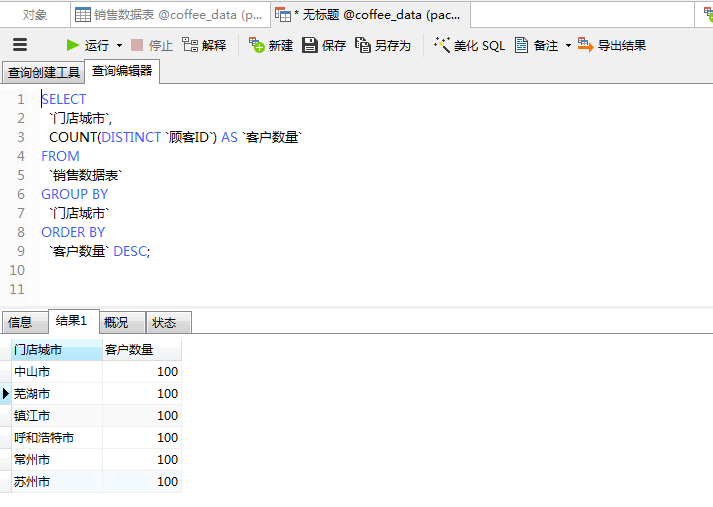Click the 100 value in 苏州市 row
713x507 pixels.
pos(167,482)
